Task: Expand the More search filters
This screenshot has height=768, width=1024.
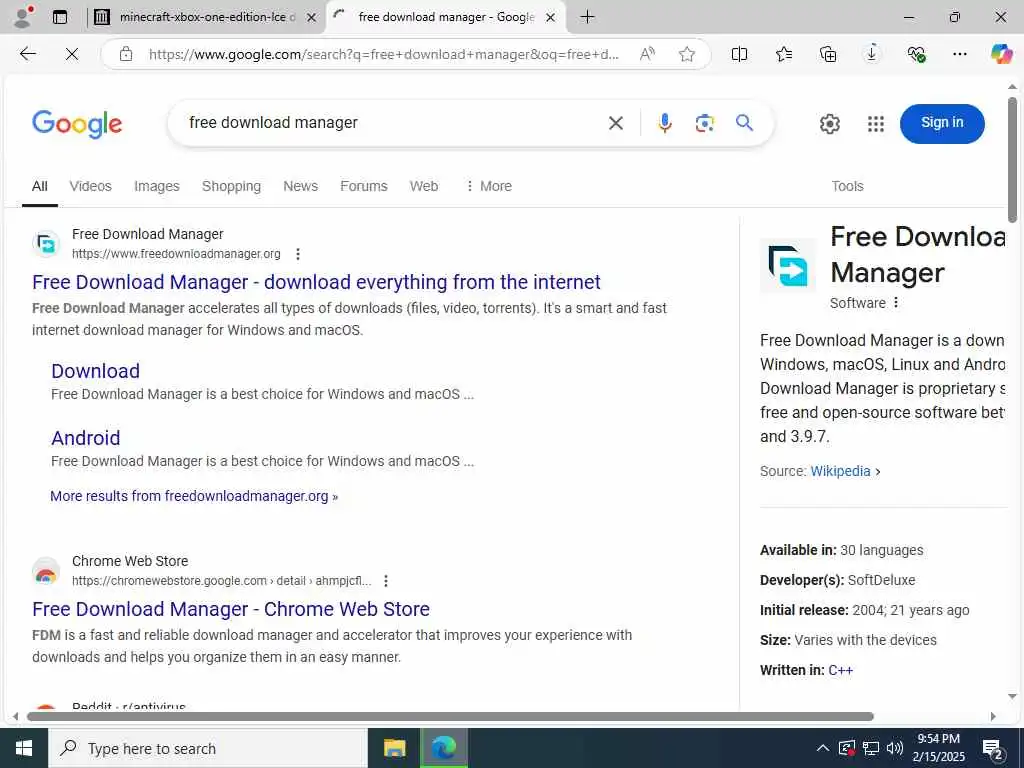Action: [488, 186]
